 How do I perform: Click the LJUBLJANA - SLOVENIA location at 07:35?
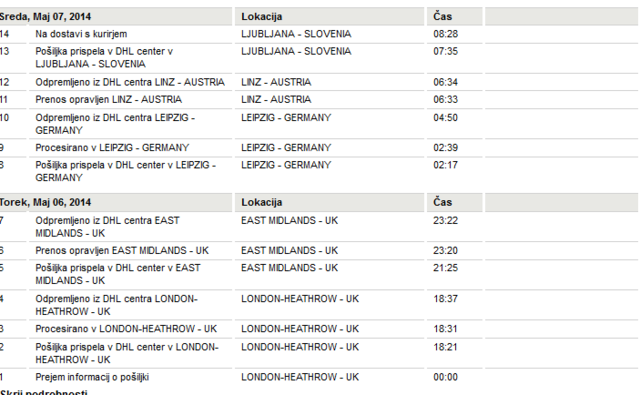tap(296, 51)
